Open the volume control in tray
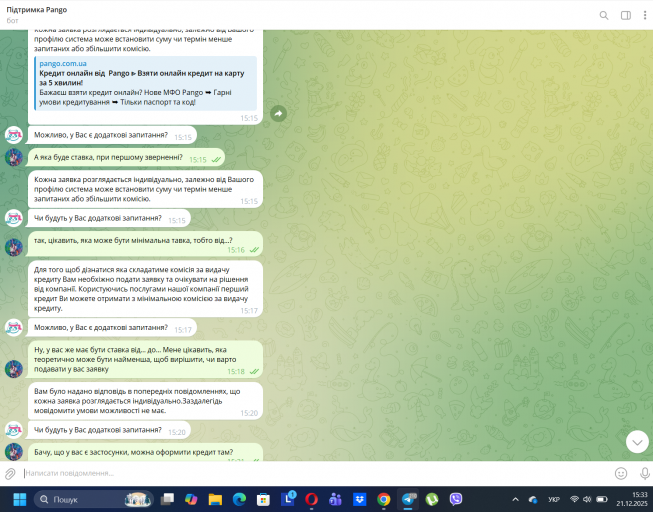Image resolution: width=653 pixels, height=512 pixels. pyautogui.click(x=587, y=499)
